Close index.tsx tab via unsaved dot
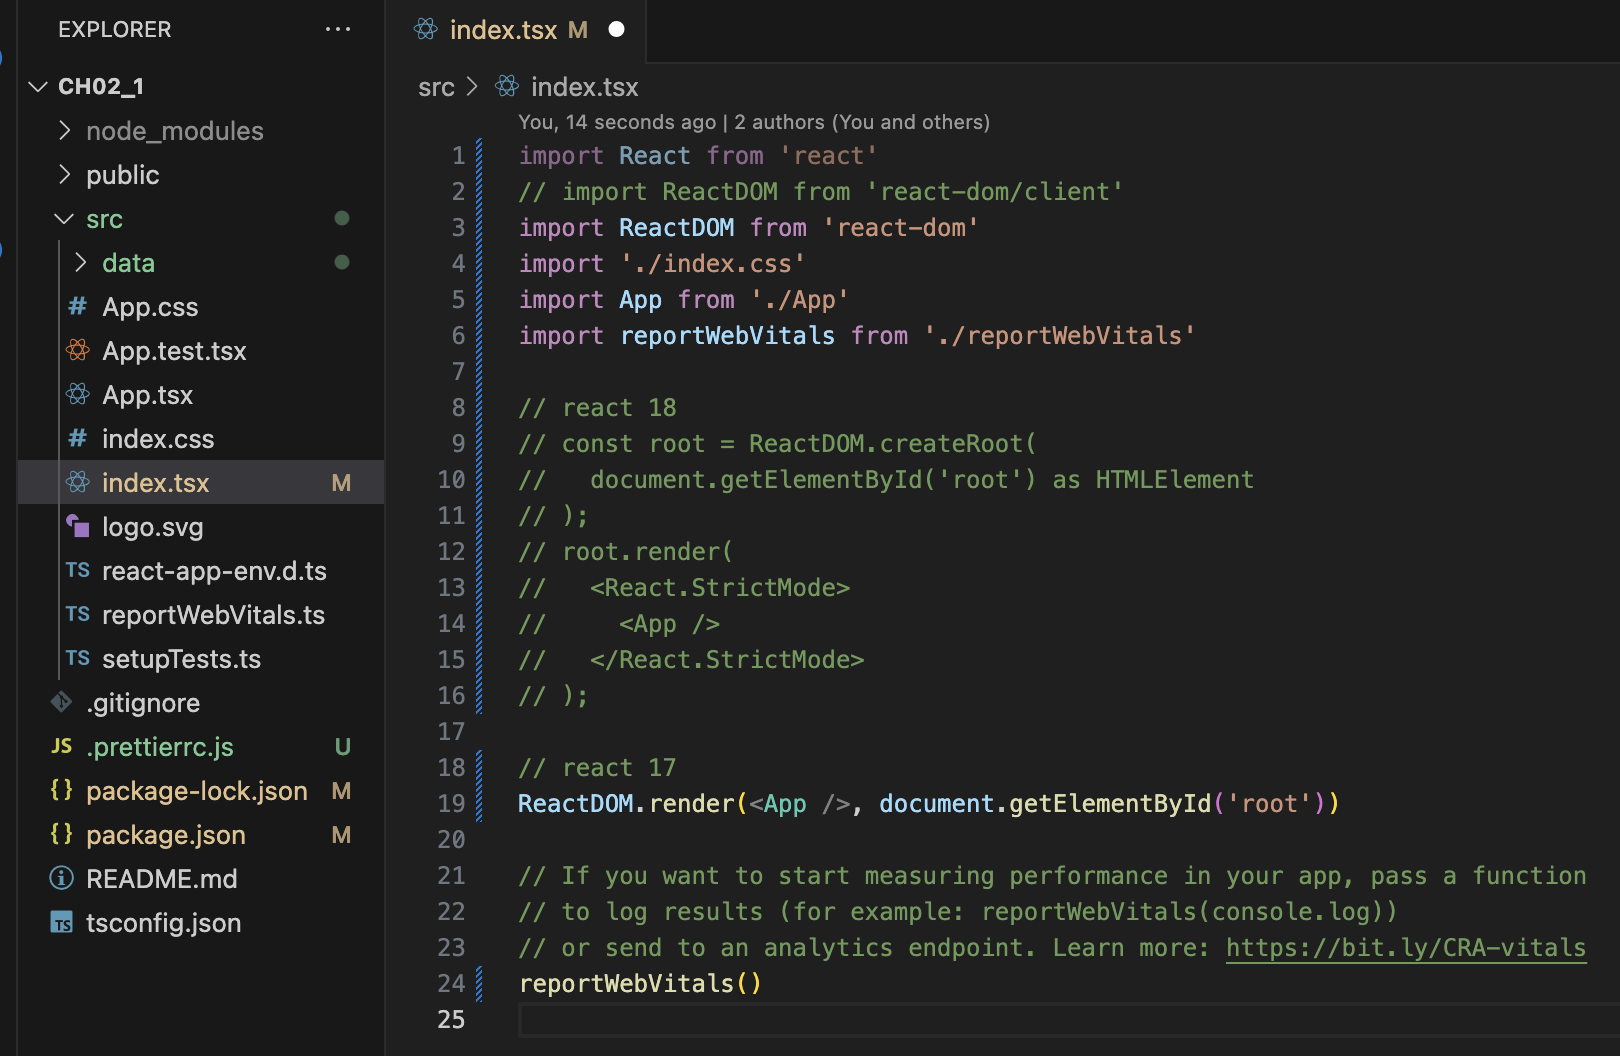This screenshot has height=1056, width=1620. 617,29
